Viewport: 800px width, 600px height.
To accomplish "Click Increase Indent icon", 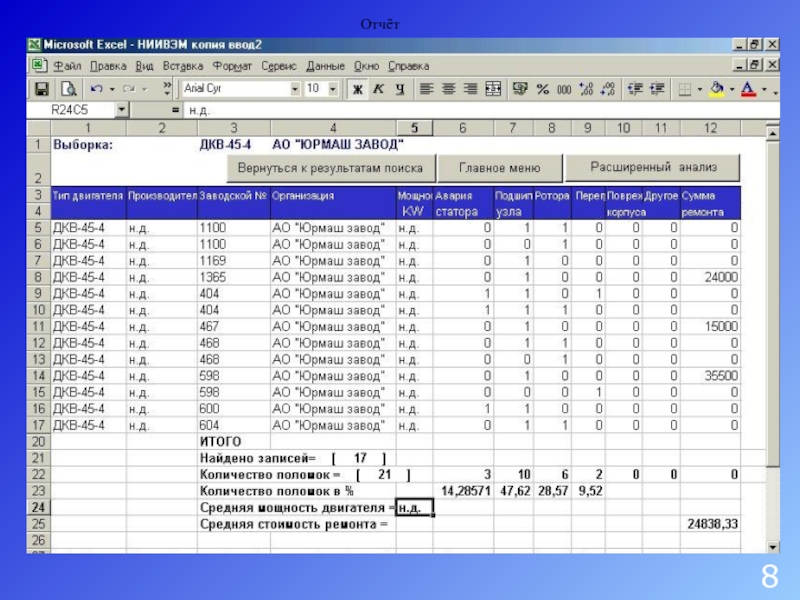I will tap(656, 89).
